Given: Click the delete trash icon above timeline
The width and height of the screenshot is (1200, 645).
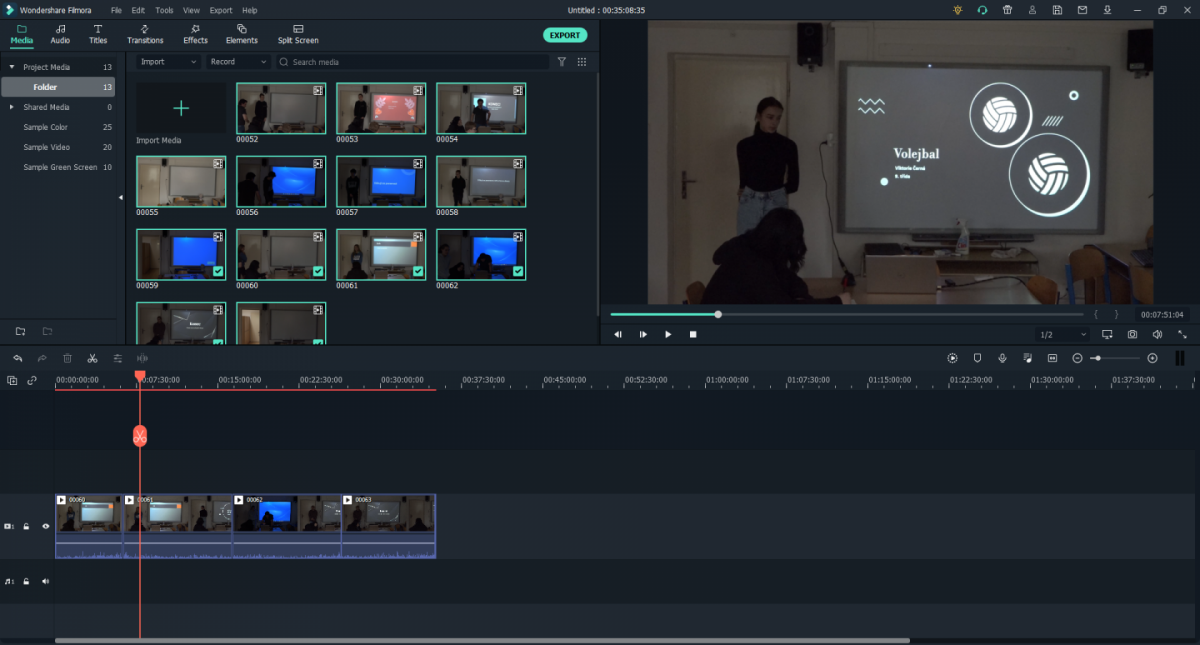Looking at the screenshot, I should [67, 358].
